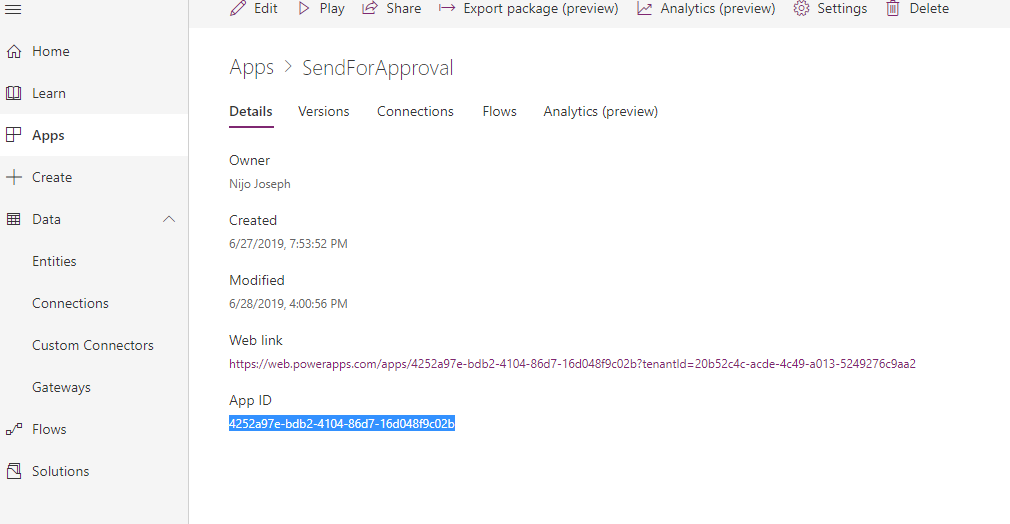Click Apps breadcrumb link in header
This screenshot has height=524, width=1010.
tap(251, 67)
